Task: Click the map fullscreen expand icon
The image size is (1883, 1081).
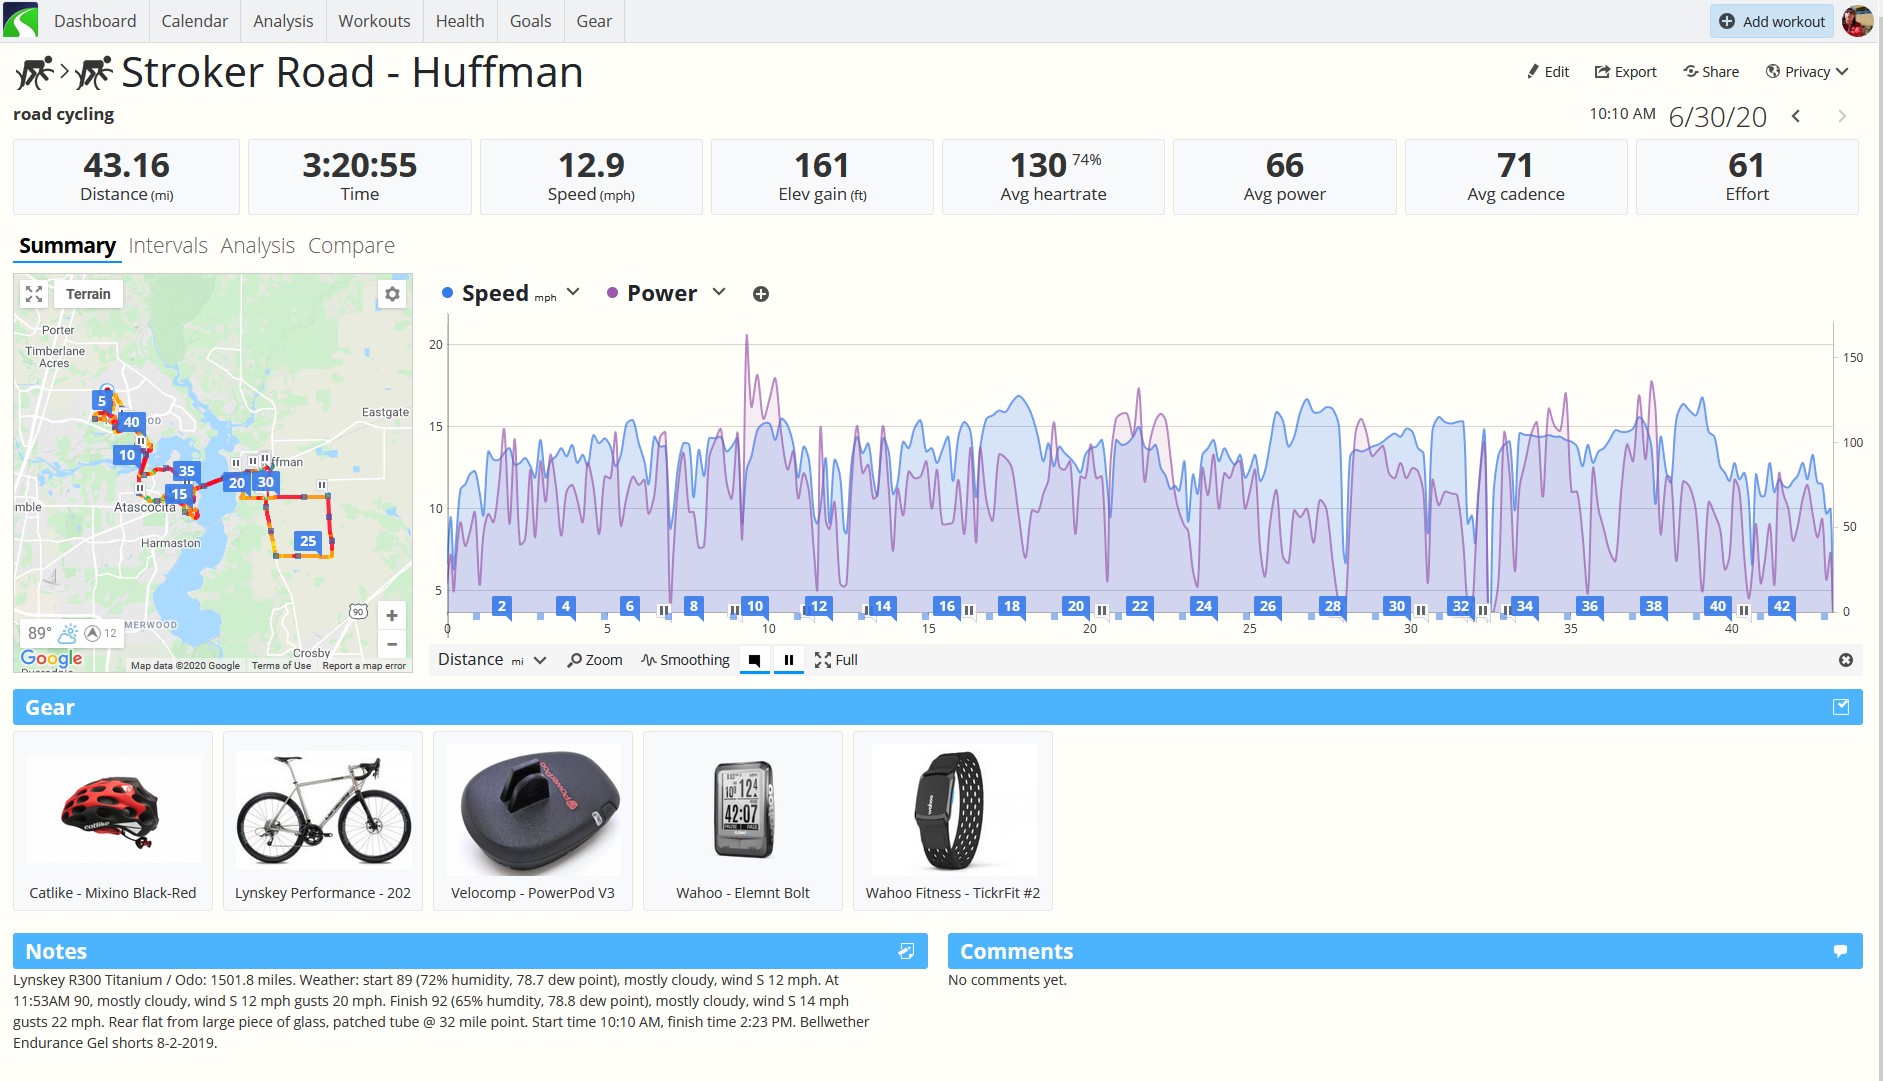Action: (34, 294)
